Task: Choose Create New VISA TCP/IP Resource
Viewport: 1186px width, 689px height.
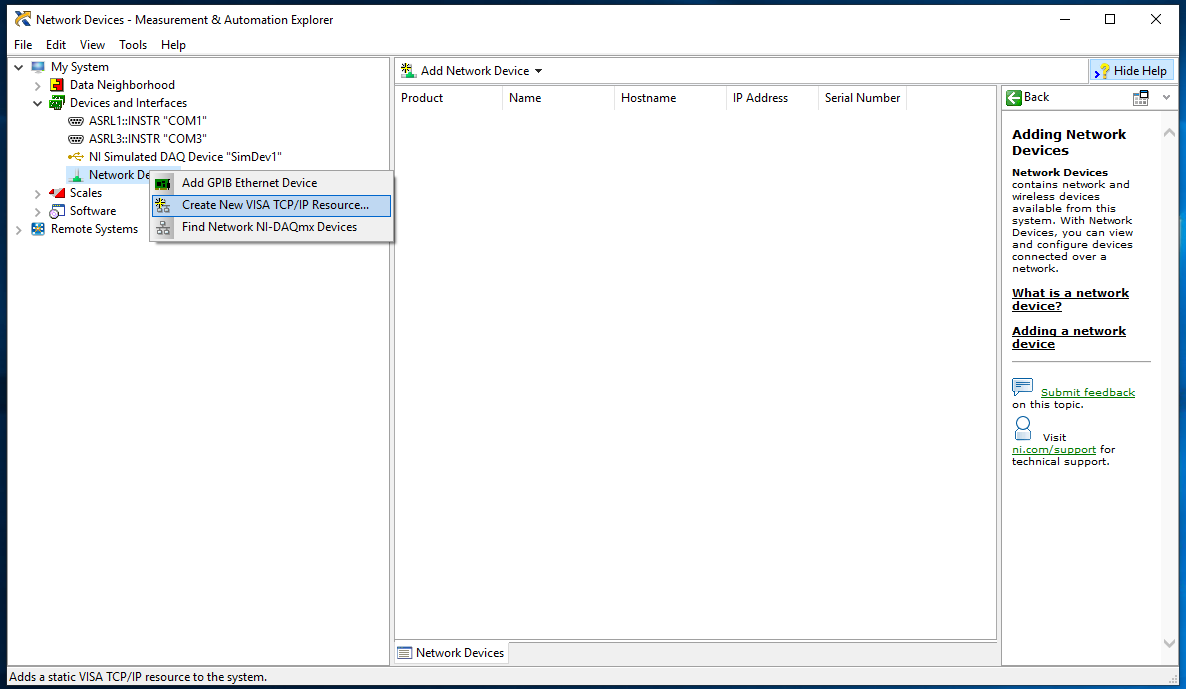Action: pos(275,205)
